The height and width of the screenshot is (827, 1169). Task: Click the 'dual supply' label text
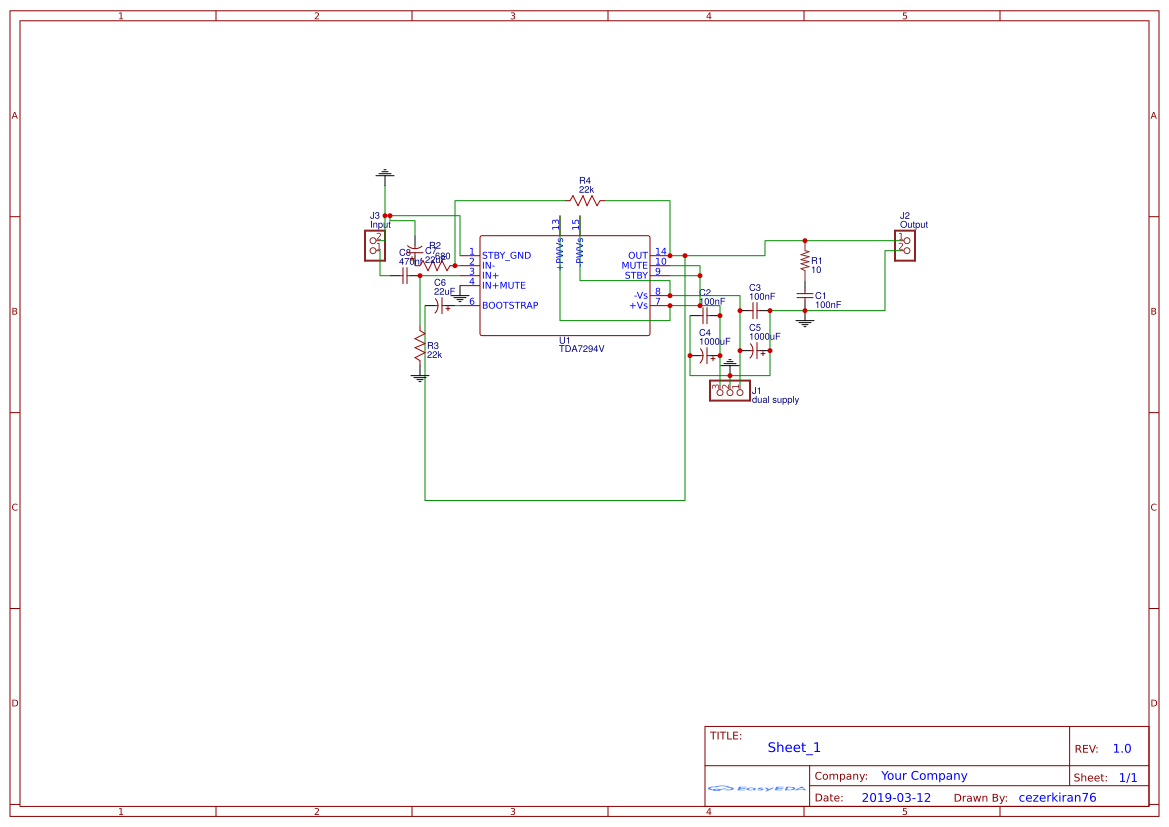[775, 400]
